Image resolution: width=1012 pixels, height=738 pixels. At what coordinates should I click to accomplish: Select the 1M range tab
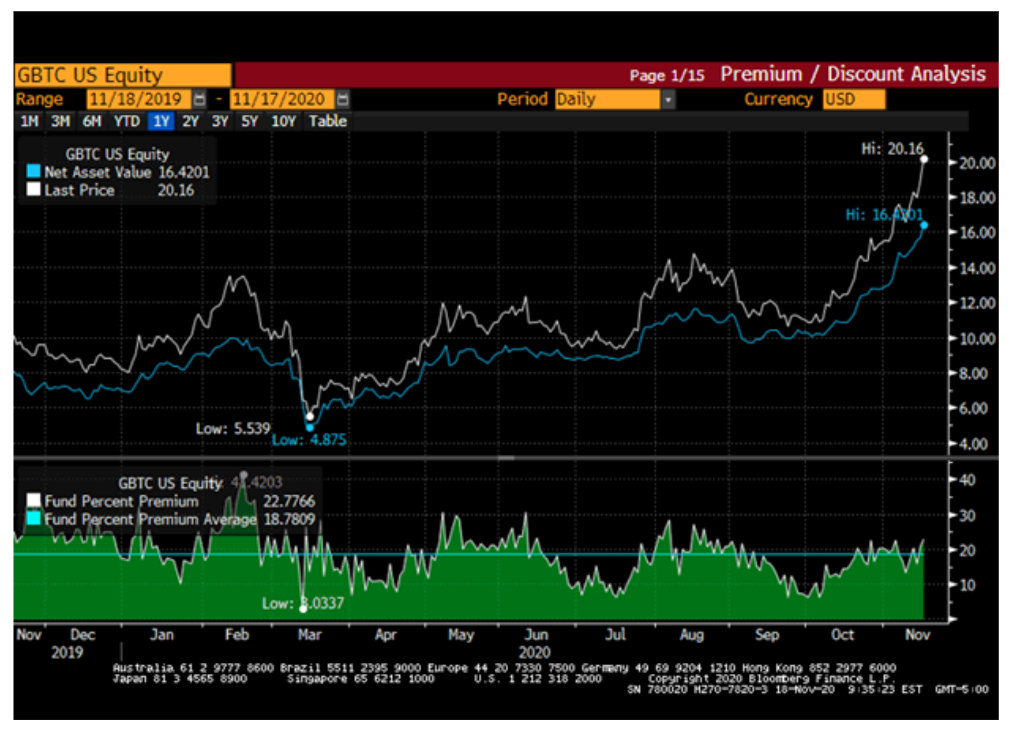[30, 121]
